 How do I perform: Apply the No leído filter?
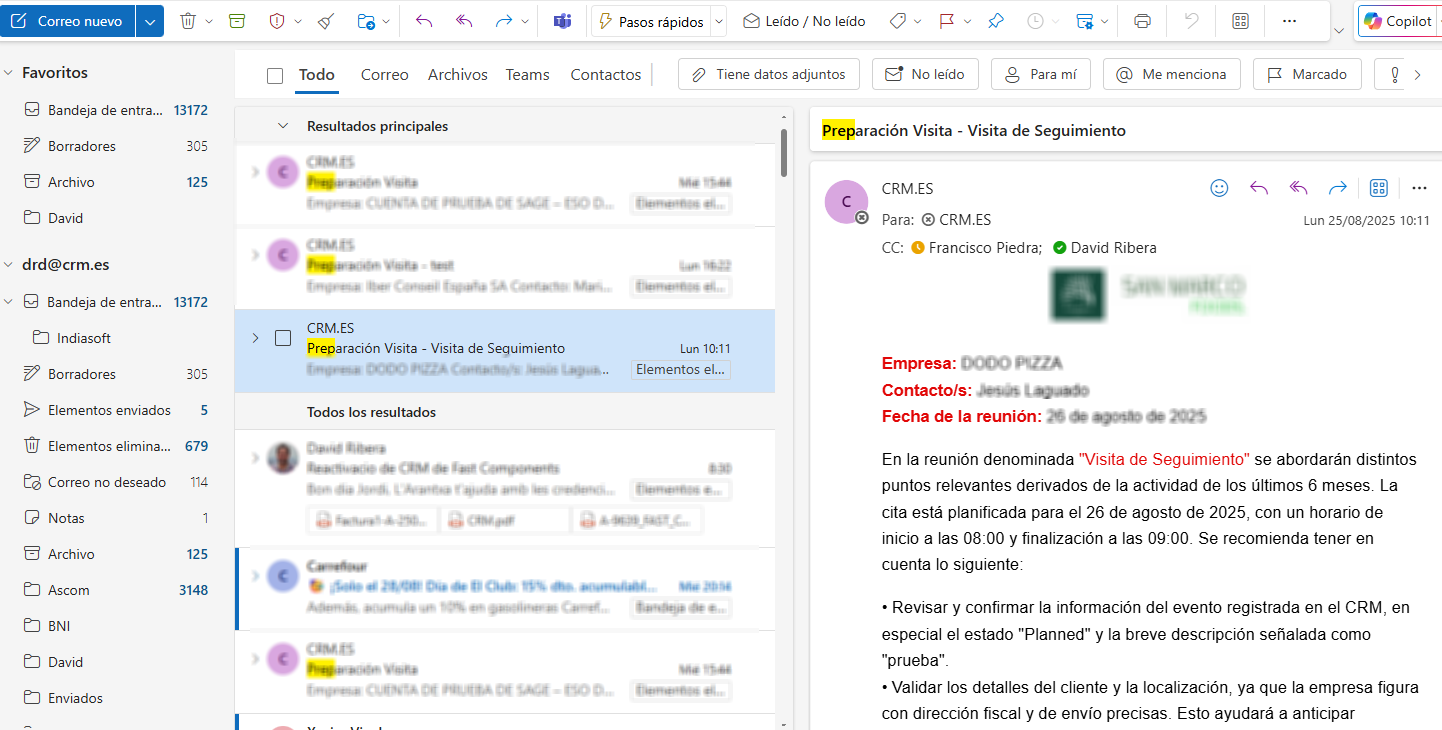click(925, 74)
